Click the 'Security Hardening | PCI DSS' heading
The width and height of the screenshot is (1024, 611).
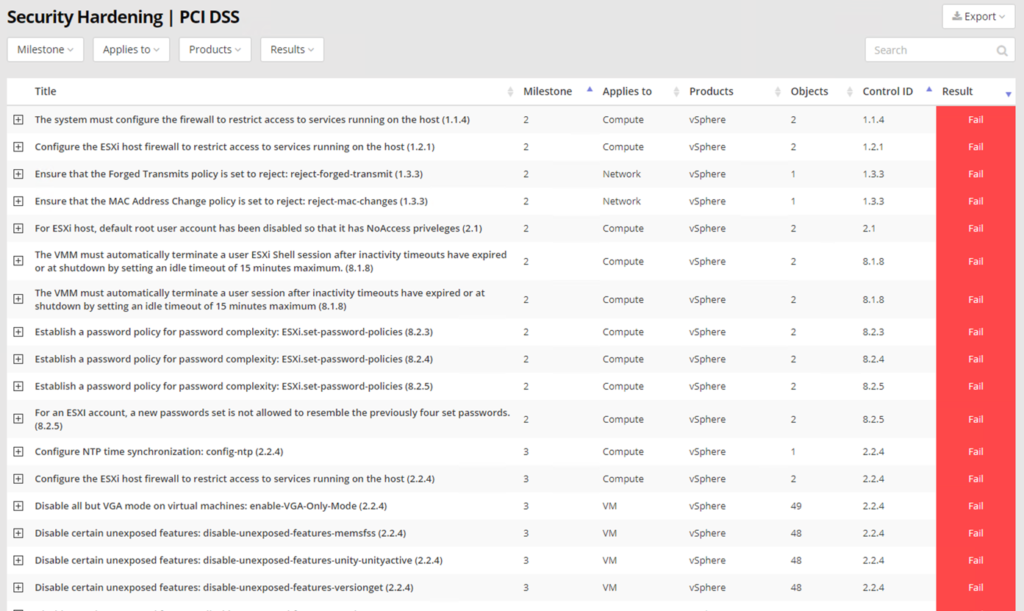pos(123,17)
